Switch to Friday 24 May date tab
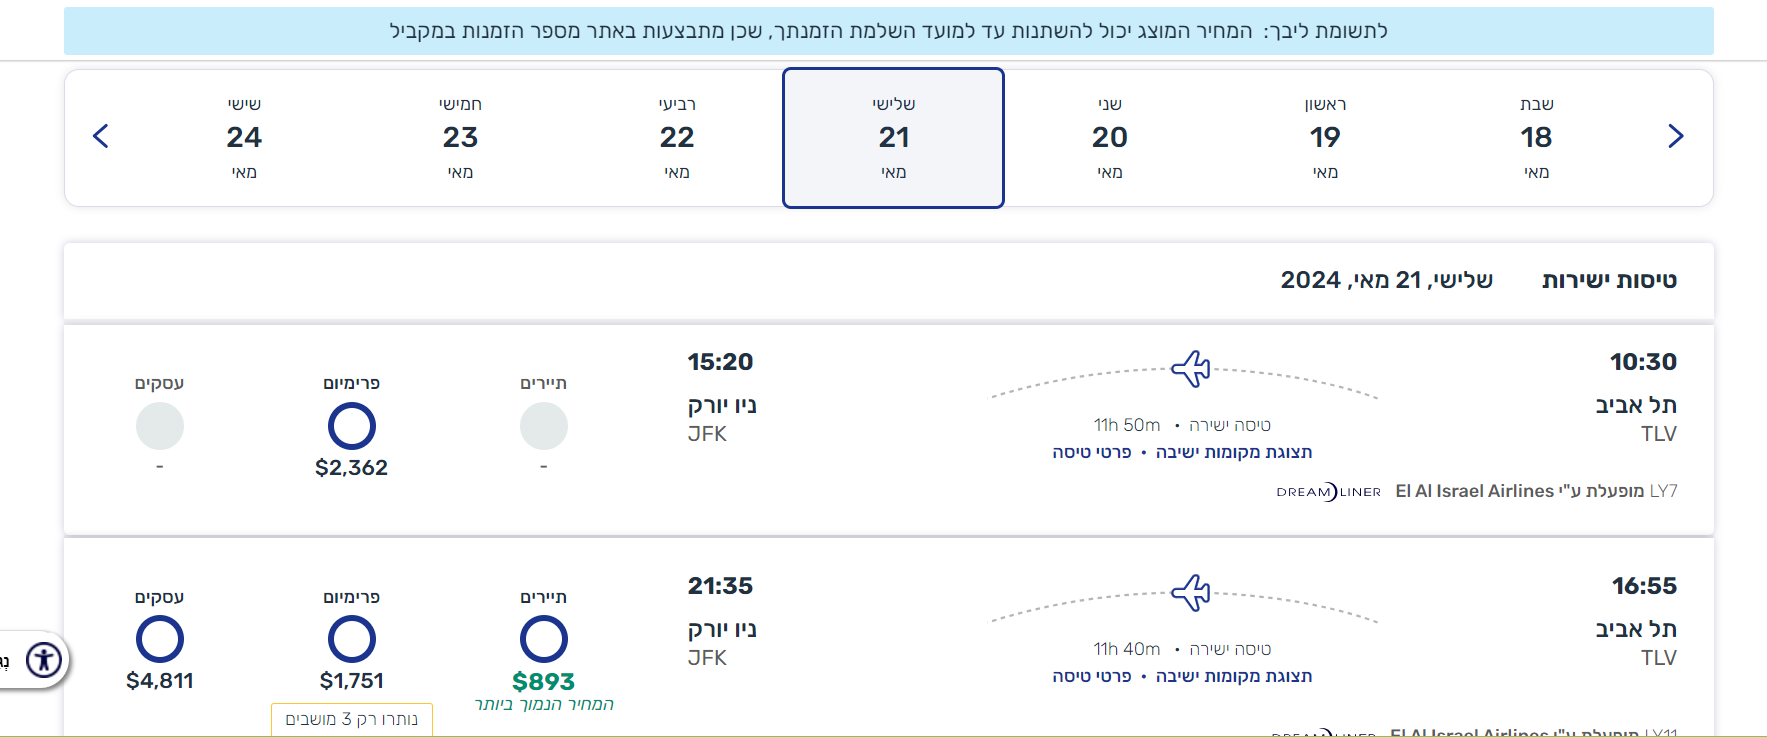Image resolution: width=1767 pixels, height=737 pixels. [244, 138]
